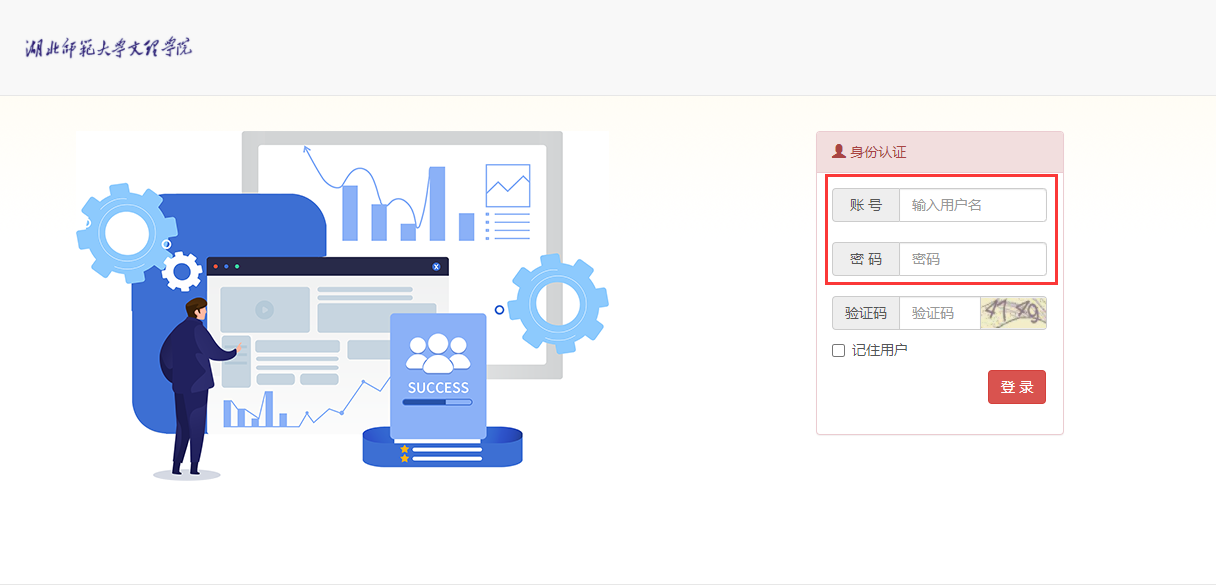Screen dimensions: 1216x585
Task: Click the 湖北师范大学文理学院 logo
Action: click(109, 48)
